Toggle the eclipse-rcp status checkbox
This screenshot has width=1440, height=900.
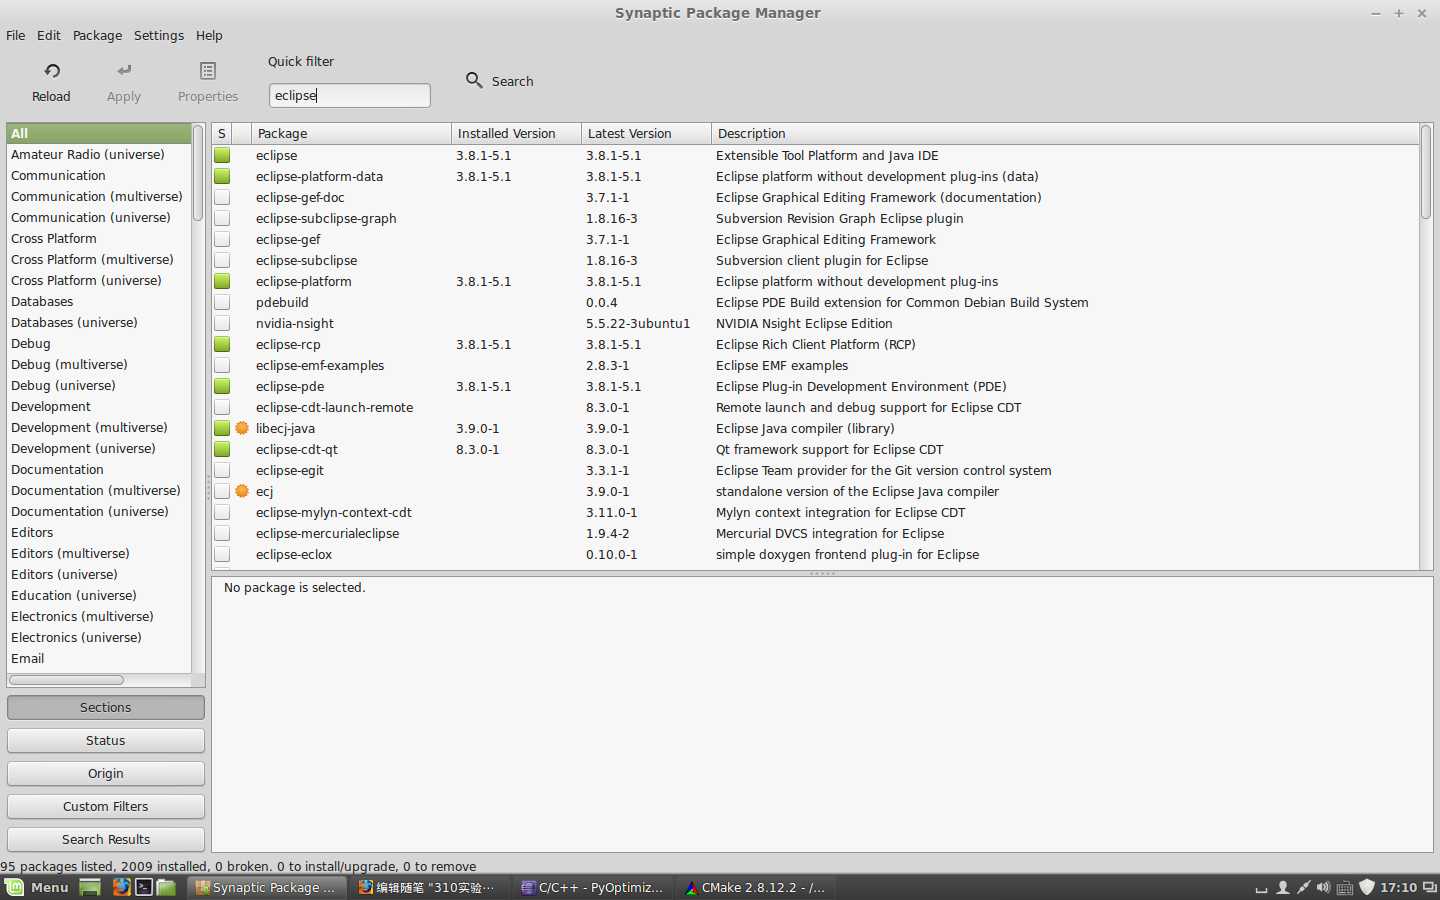pos(222,344)
